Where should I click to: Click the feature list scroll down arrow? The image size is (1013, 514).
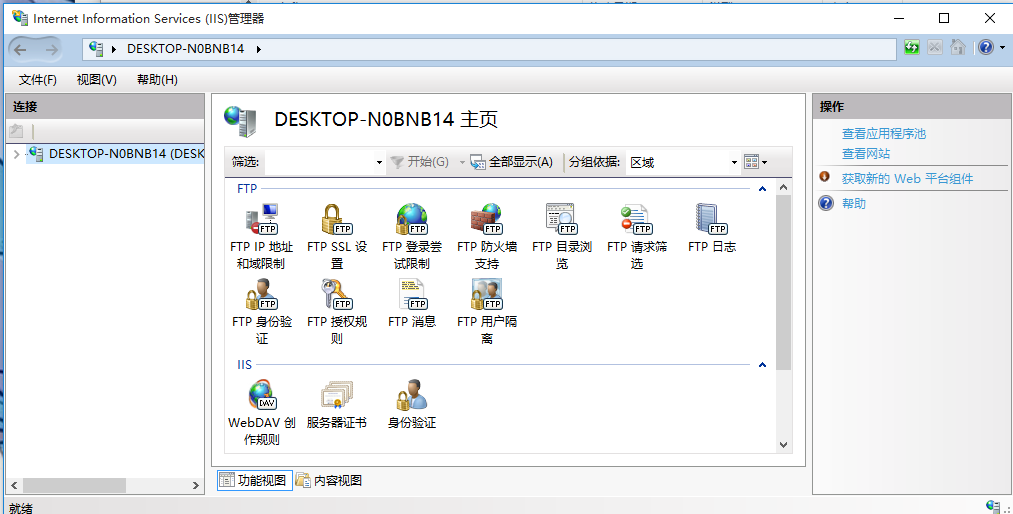pos(783,445)
